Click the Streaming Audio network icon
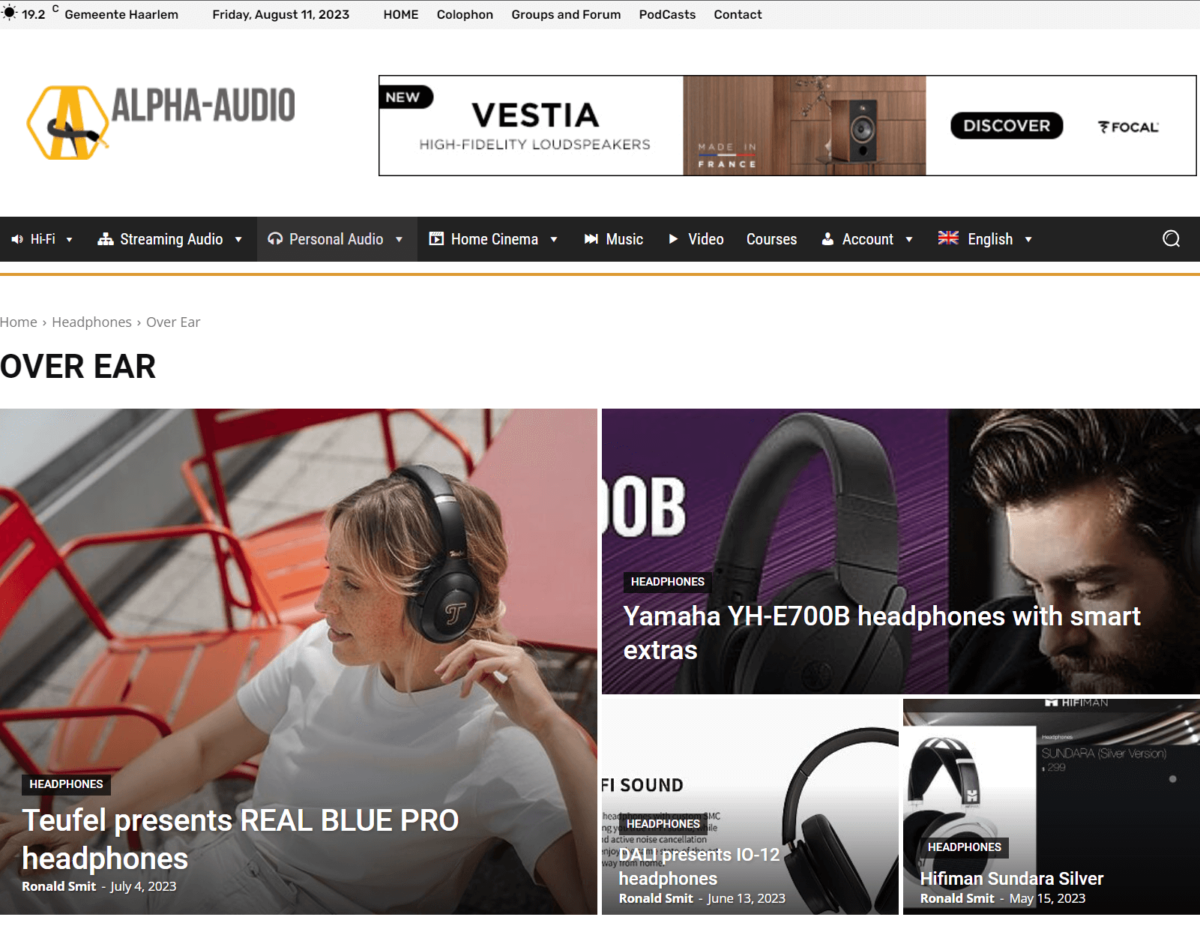This screenshot has height=950, width=1200. coord(105,239)
